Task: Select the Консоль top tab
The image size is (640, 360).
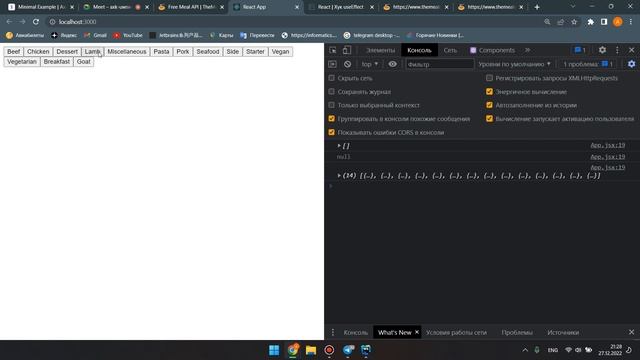Action: point(419,50)
